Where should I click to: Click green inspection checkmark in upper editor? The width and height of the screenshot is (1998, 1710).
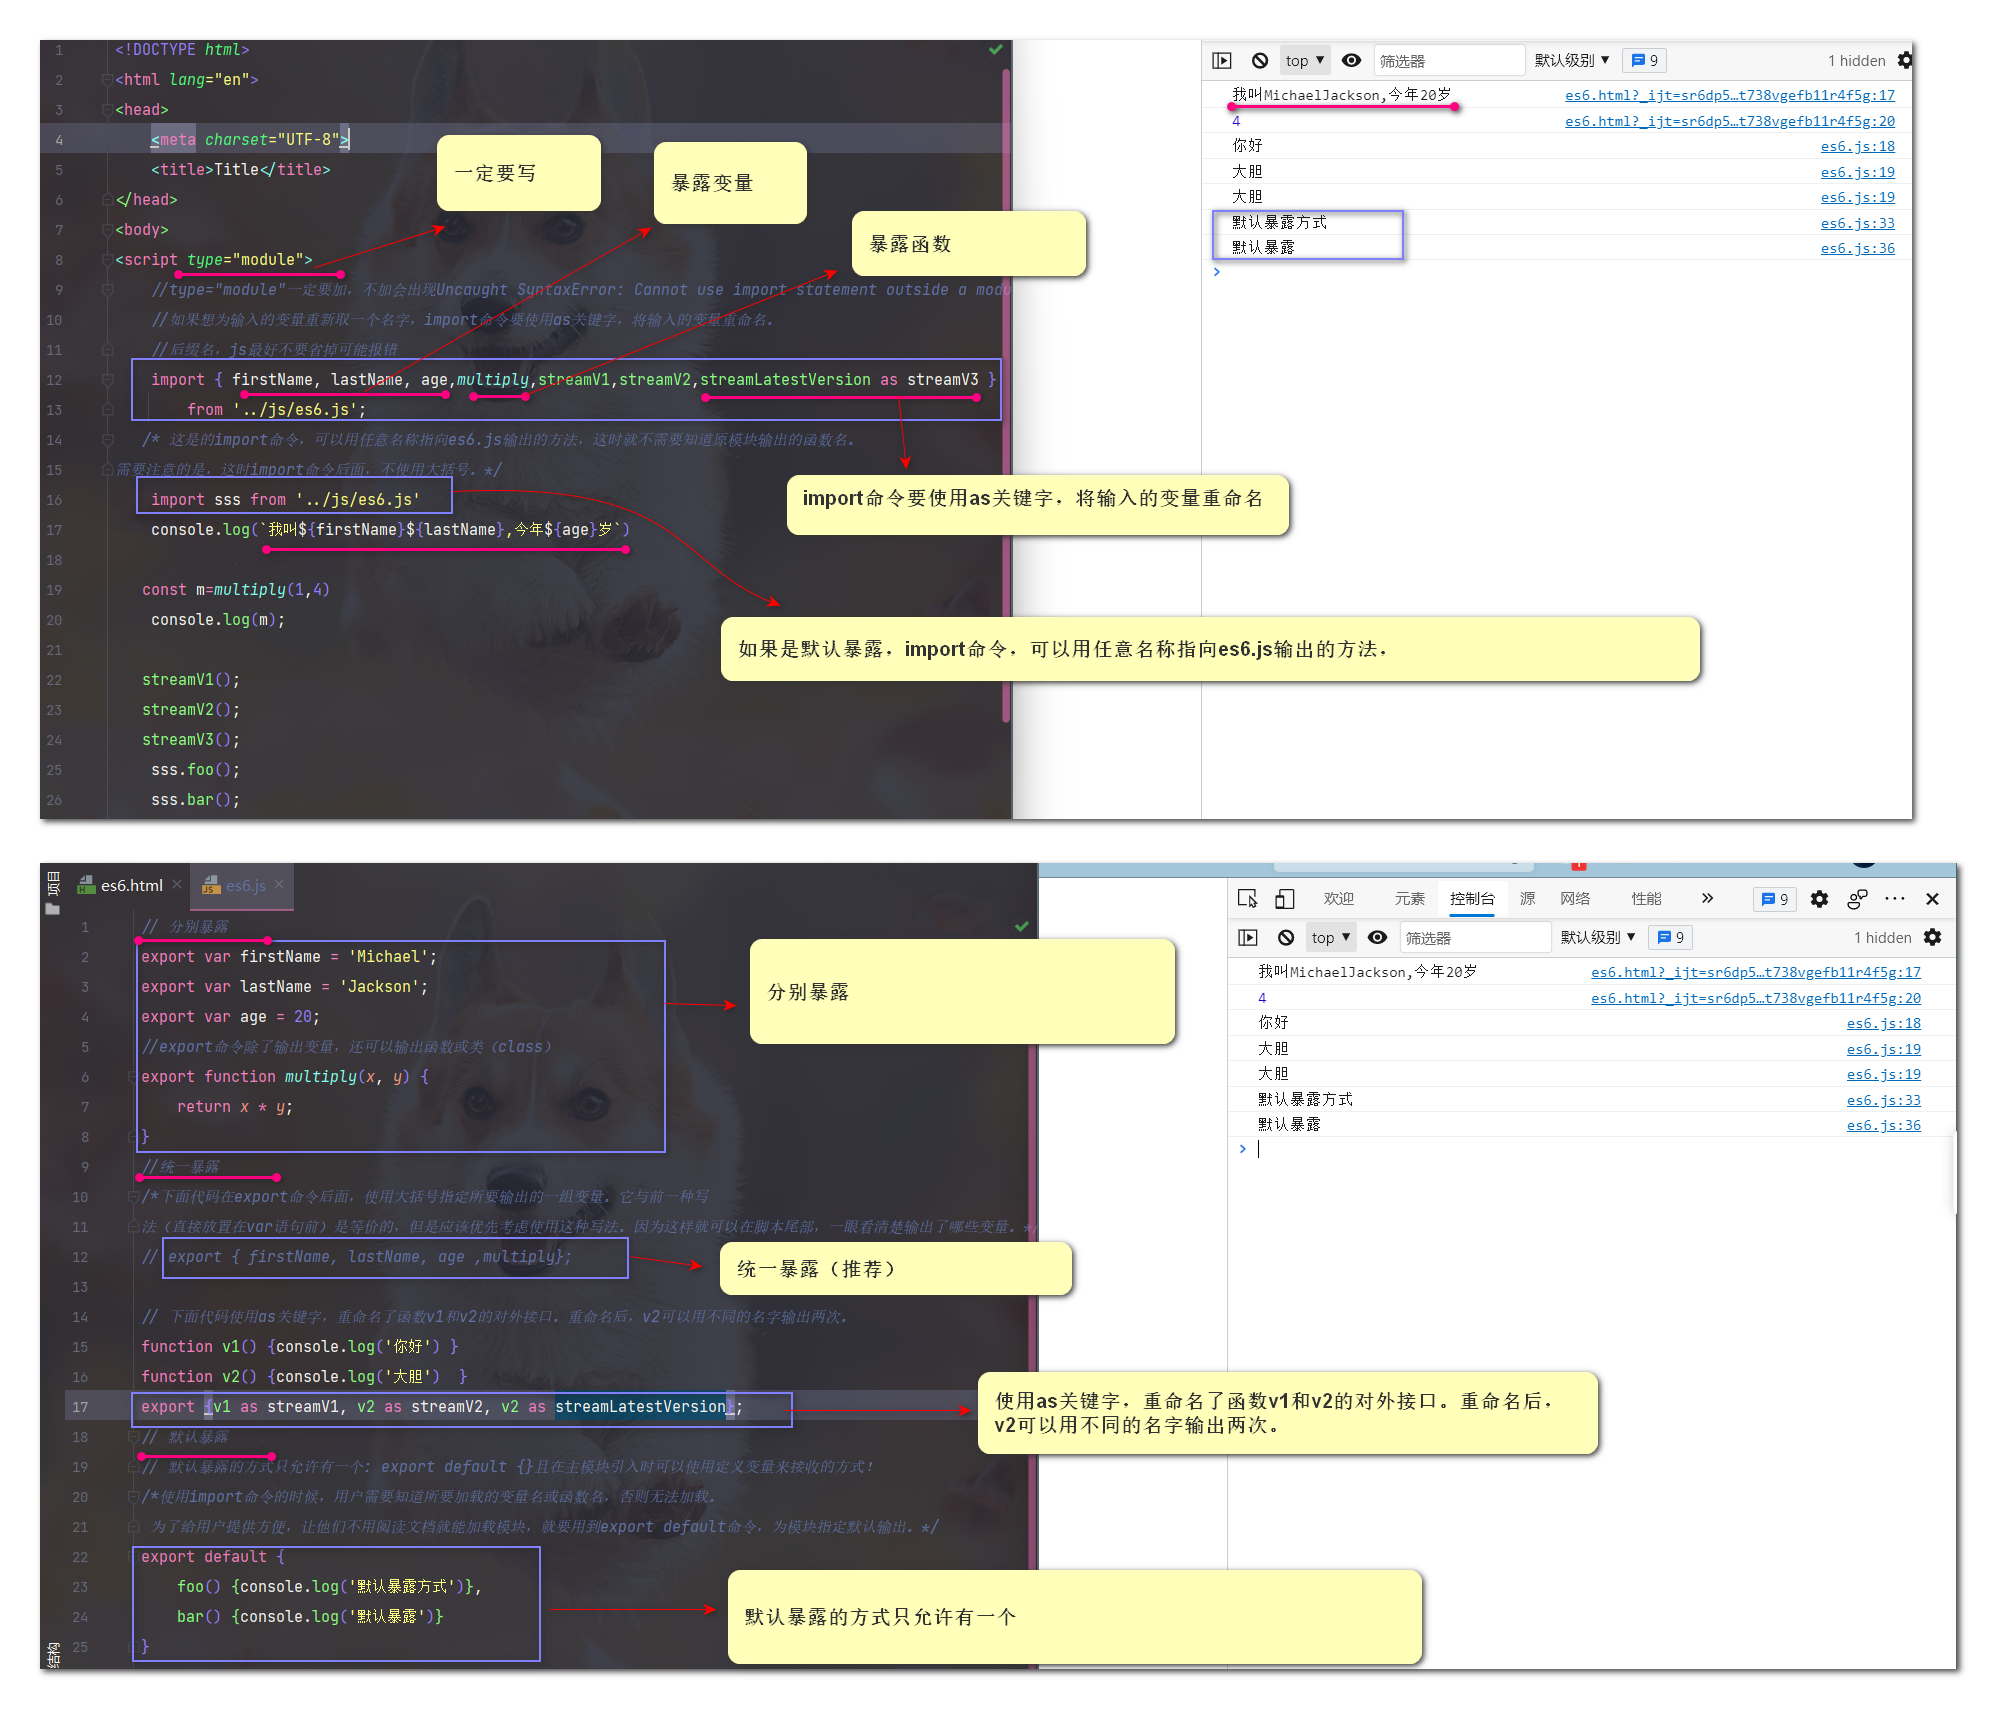(x=996, y=49)
